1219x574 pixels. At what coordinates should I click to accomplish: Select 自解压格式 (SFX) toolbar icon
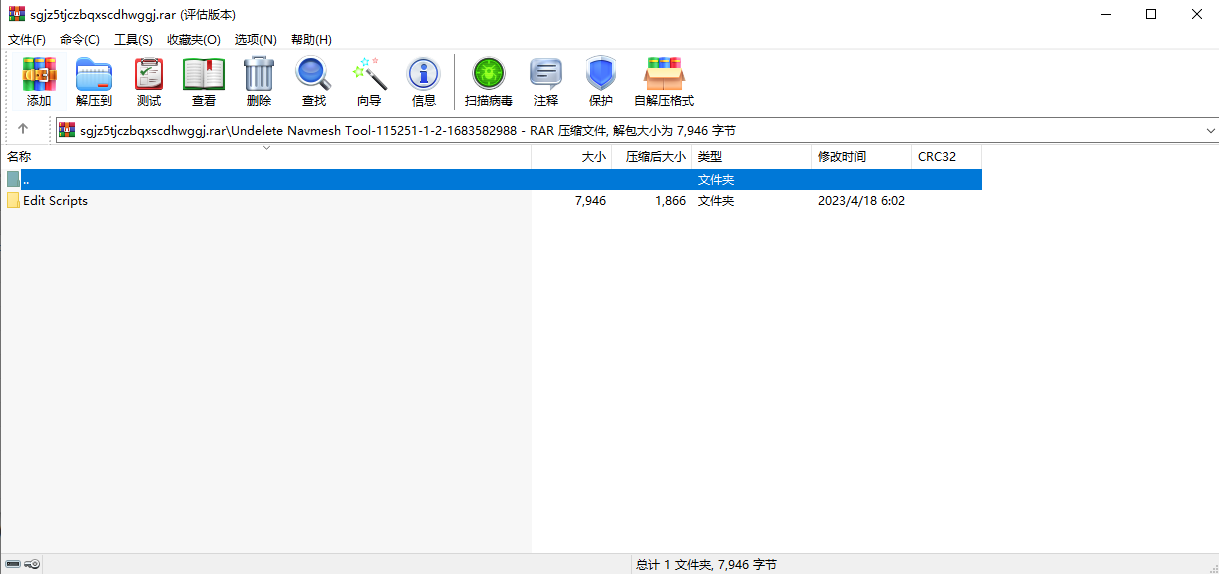[664, 82]
